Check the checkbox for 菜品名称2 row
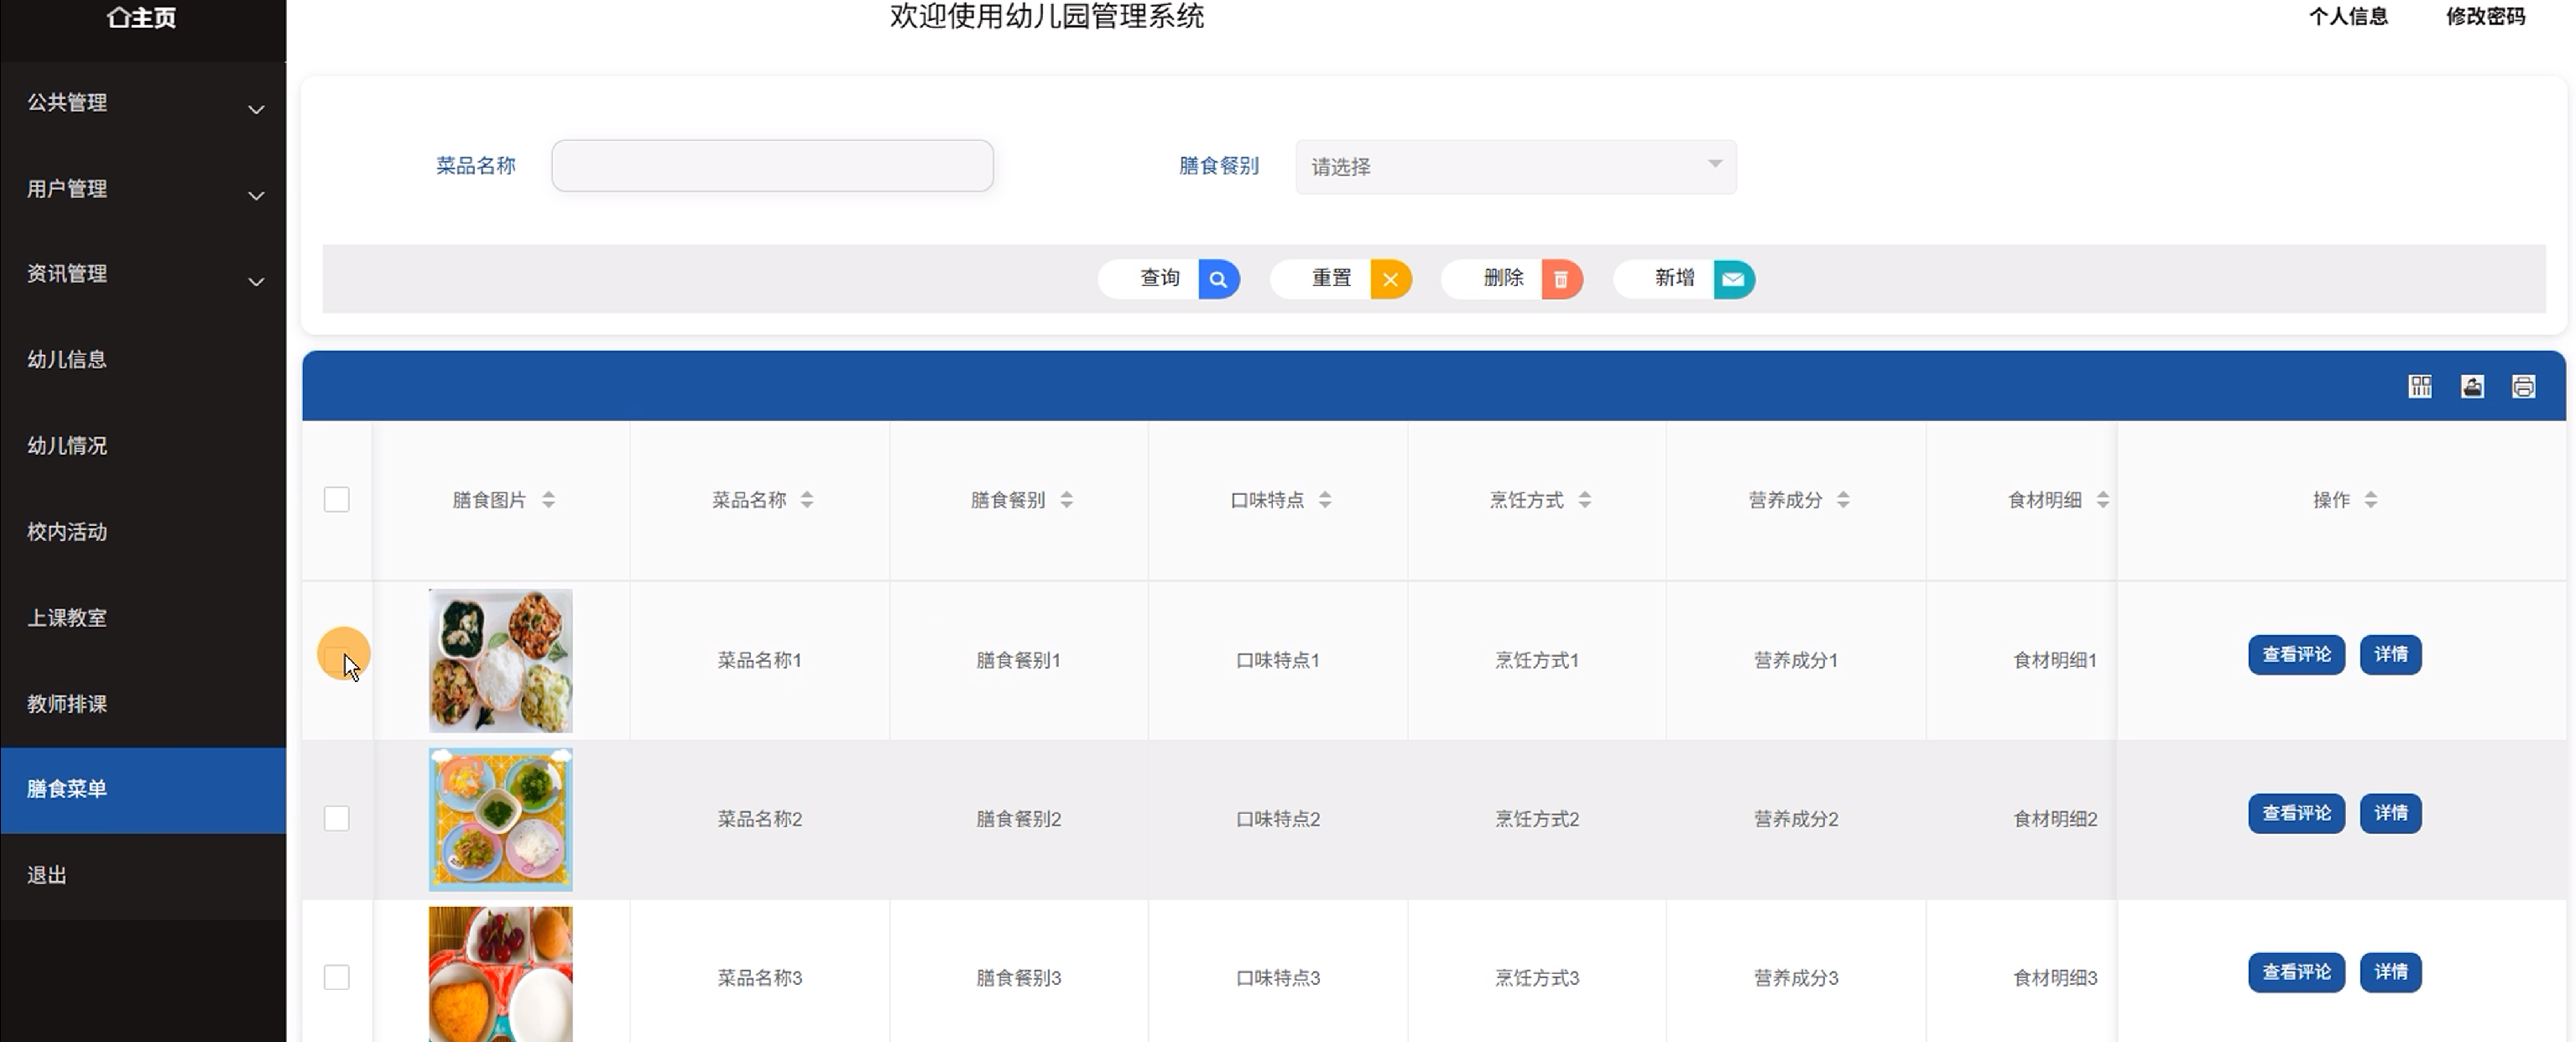The width and height of the screenshot is (2576, 1042). coord(337,819)
